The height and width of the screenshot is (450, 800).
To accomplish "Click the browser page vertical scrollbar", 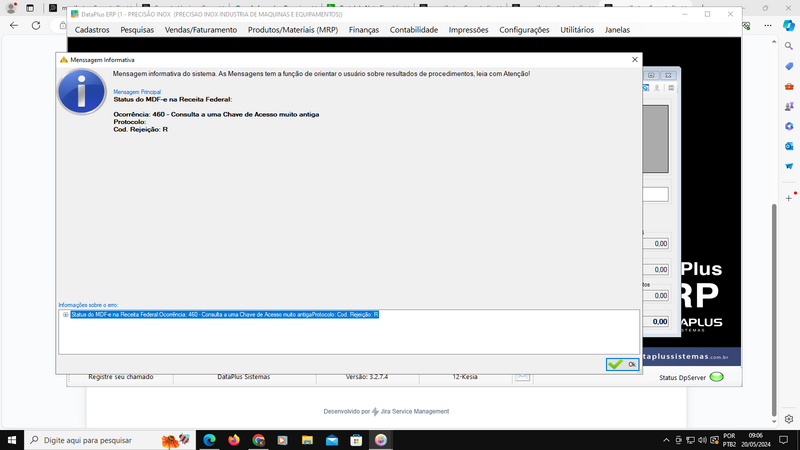I will pos(774,310).
